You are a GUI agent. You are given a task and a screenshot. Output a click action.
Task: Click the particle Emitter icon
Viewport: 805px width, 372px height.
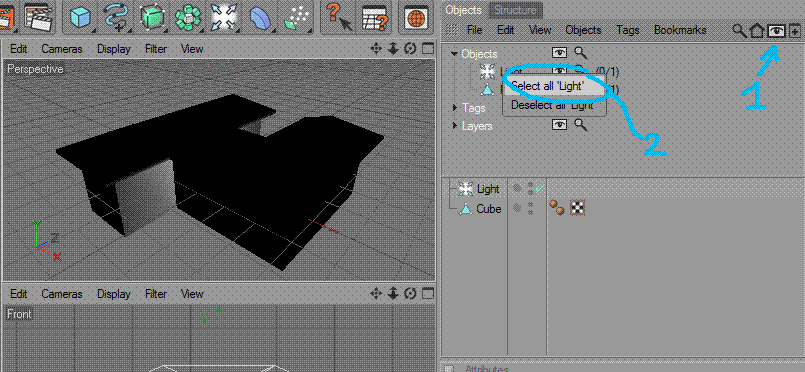coord(296,18)
